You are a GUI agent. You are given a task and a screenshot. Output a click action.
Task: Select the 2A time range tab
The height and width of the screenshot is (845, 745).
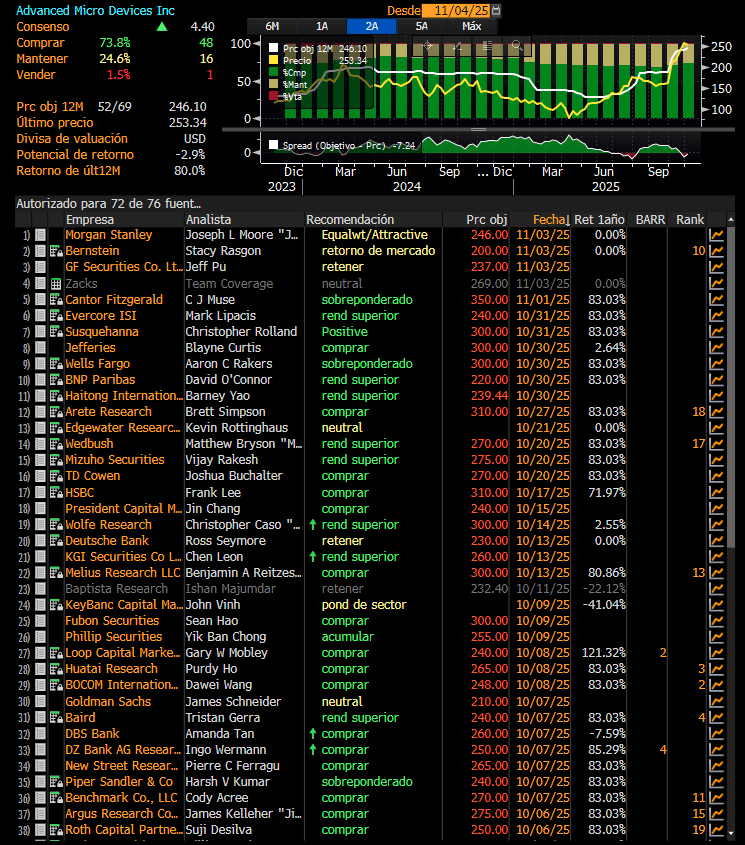[372, 26]
